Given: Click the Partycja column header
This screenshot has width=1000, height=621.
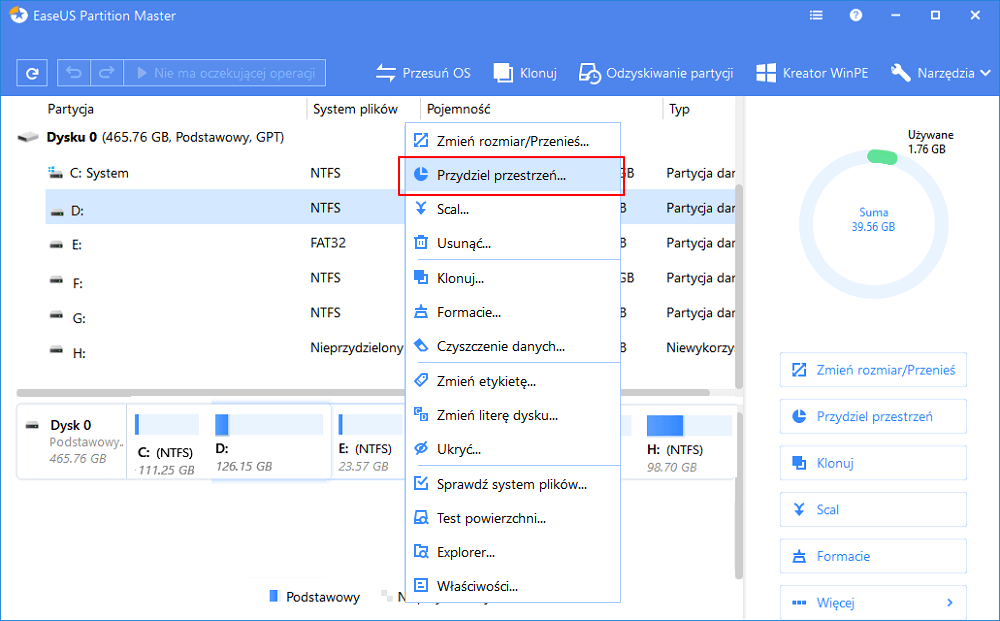Looking at the screenshot, I should point(71,109).
